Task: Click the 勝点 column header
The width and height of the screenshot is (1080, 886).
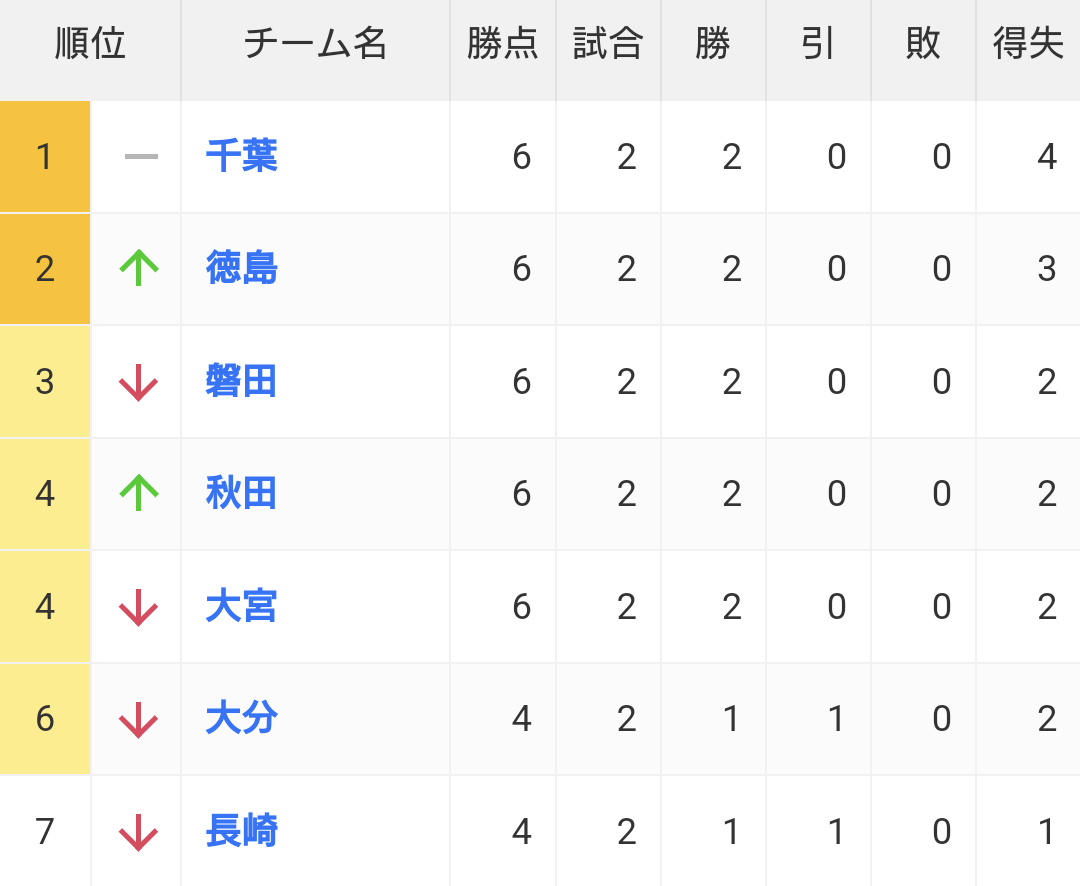Action: point(503,44)
